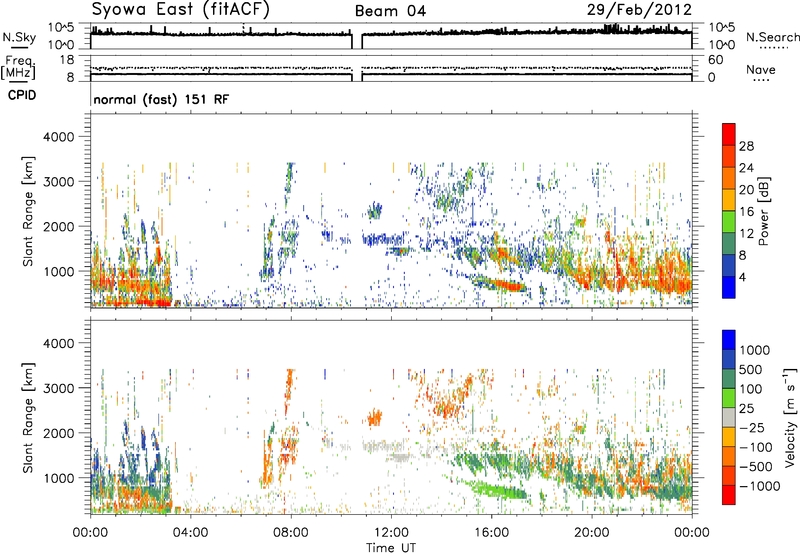This screenshot has width=800, height=554.
Task: Click the "04:00" time tick label
Action: [190, 533]
